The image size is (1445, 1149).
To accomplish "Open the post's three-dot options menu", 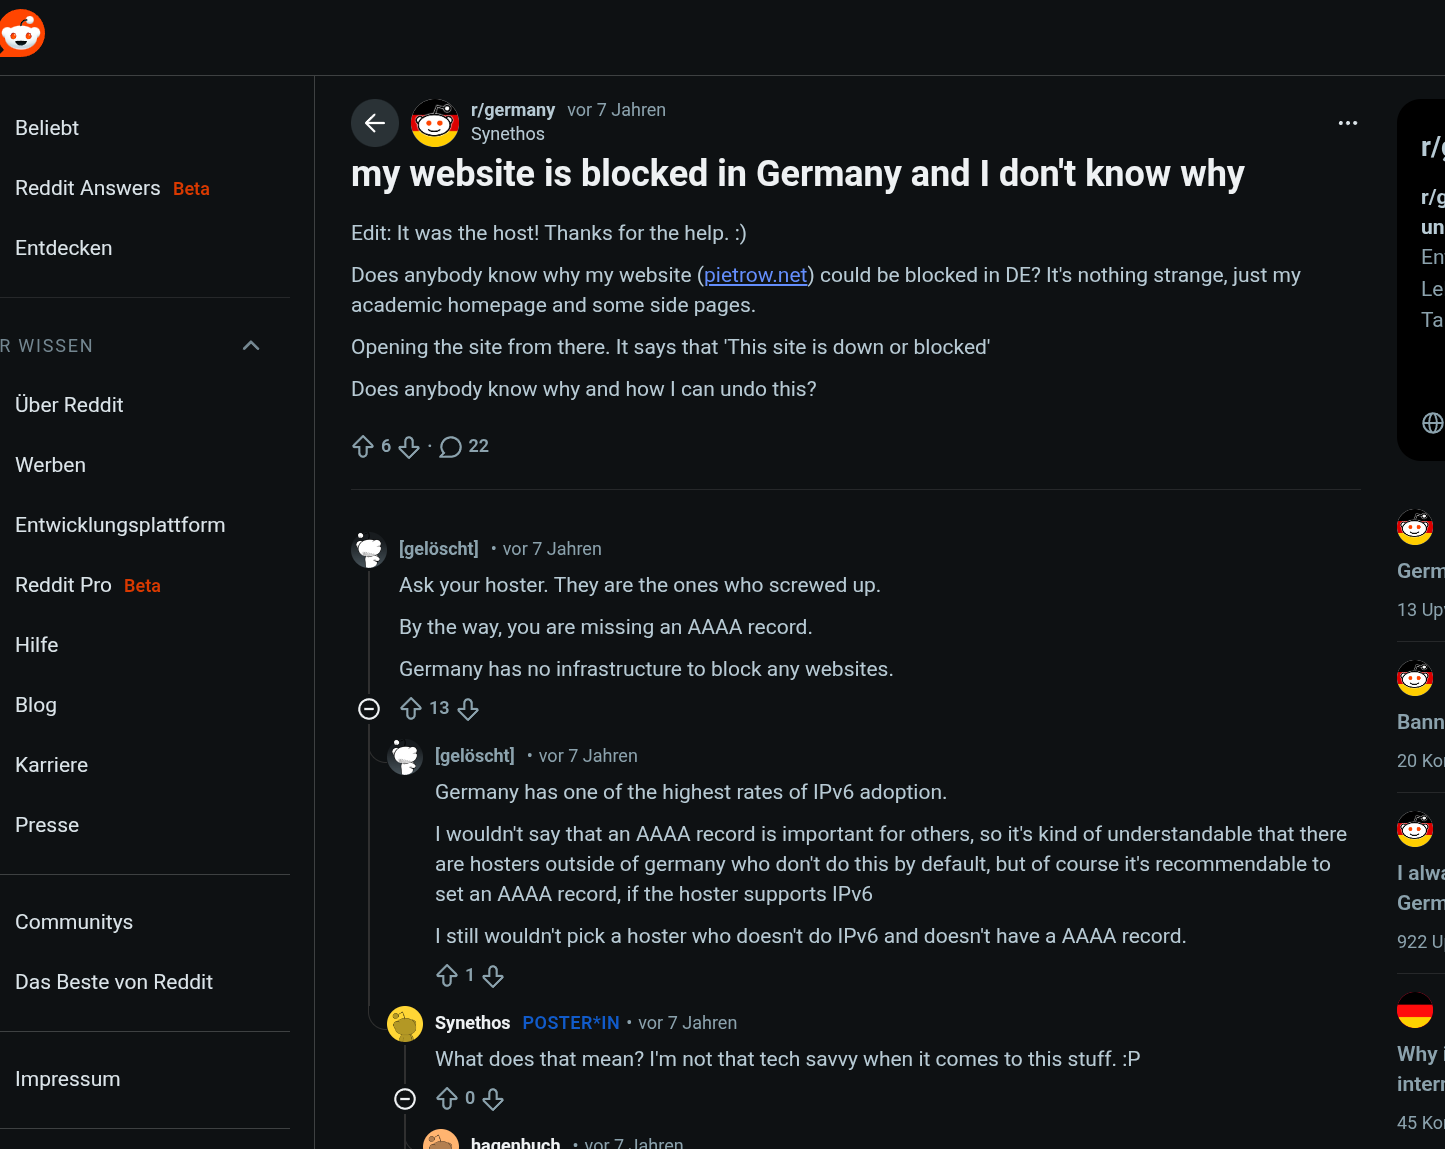I will tap(1347, 123).
